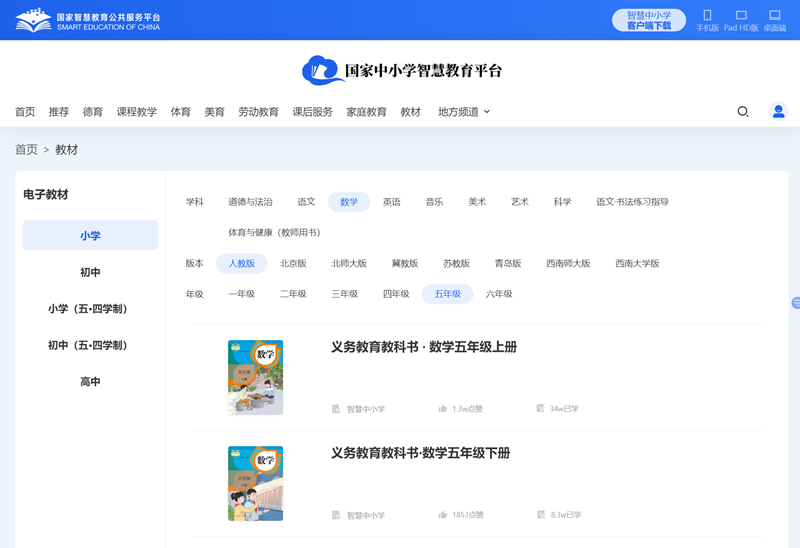This screenshot has height=548, width=800.
Task: Select 初中 in the sidebar
Action: [90, 272]
